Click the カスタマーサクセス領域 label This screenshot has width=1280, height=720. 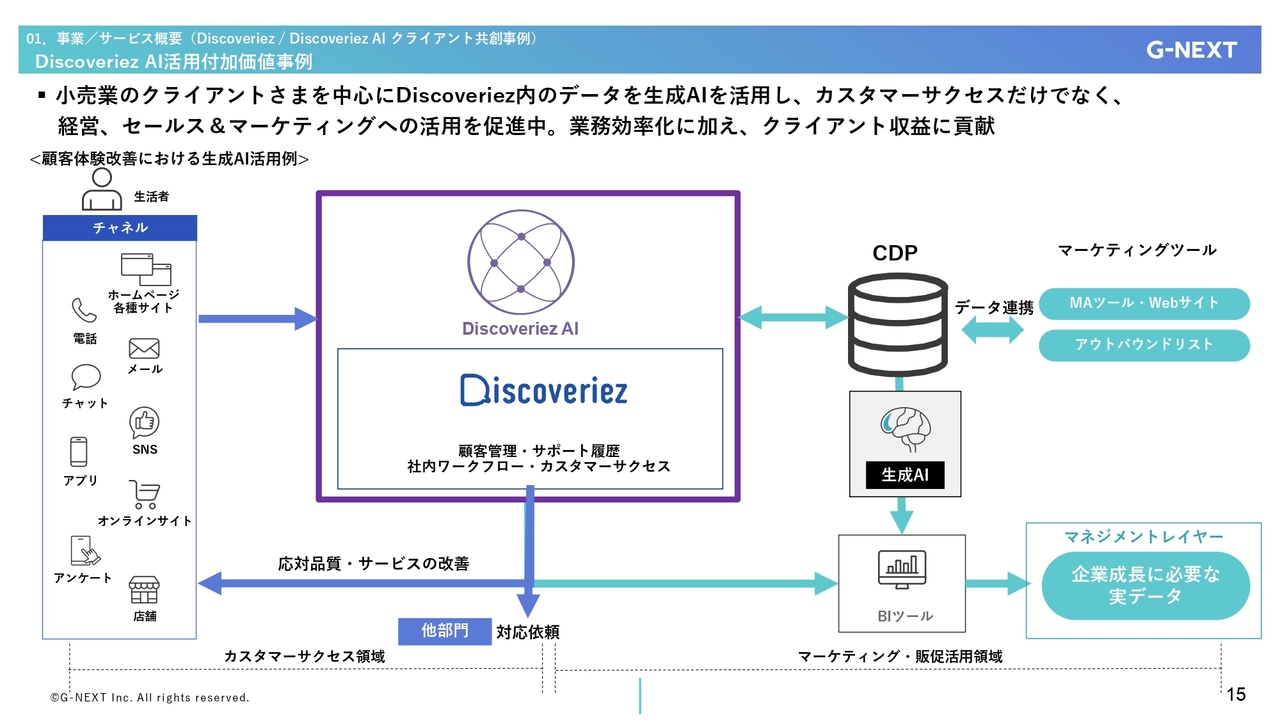pos(304,657)
